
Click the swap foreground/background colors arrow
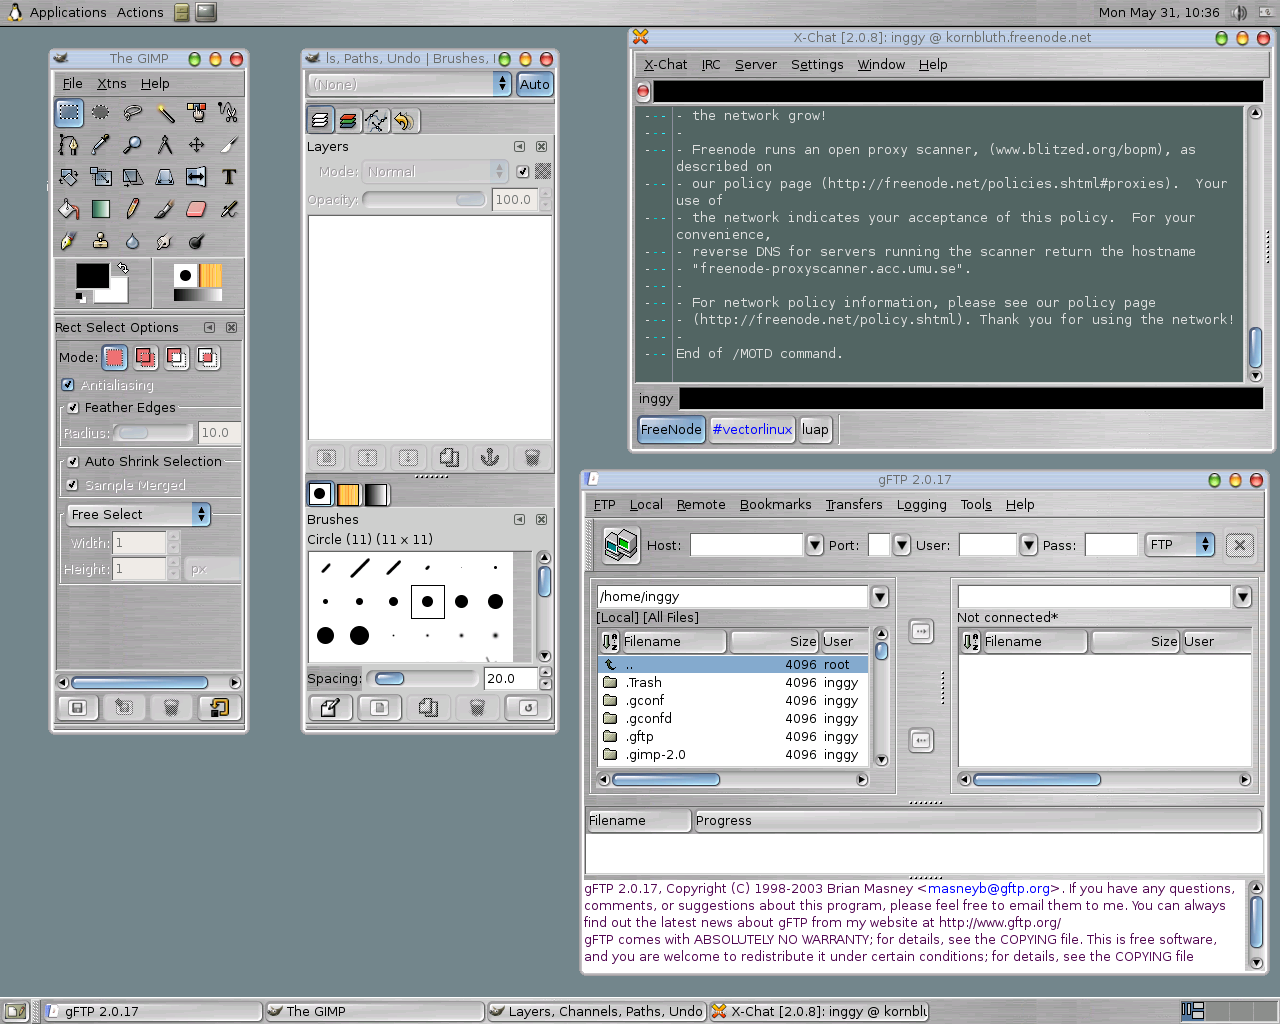click(x=122, y=268)
